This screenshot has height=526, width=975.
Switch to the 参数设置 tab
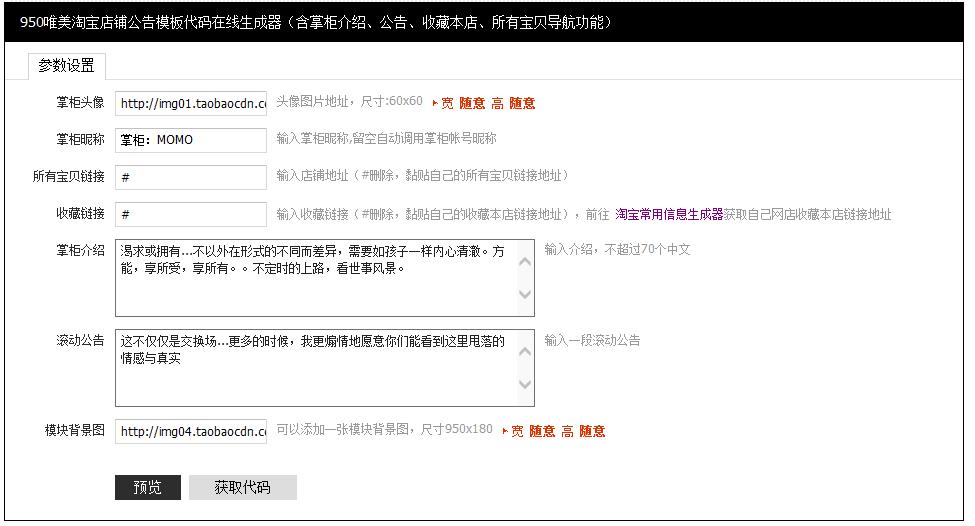(x=67, y=66)
